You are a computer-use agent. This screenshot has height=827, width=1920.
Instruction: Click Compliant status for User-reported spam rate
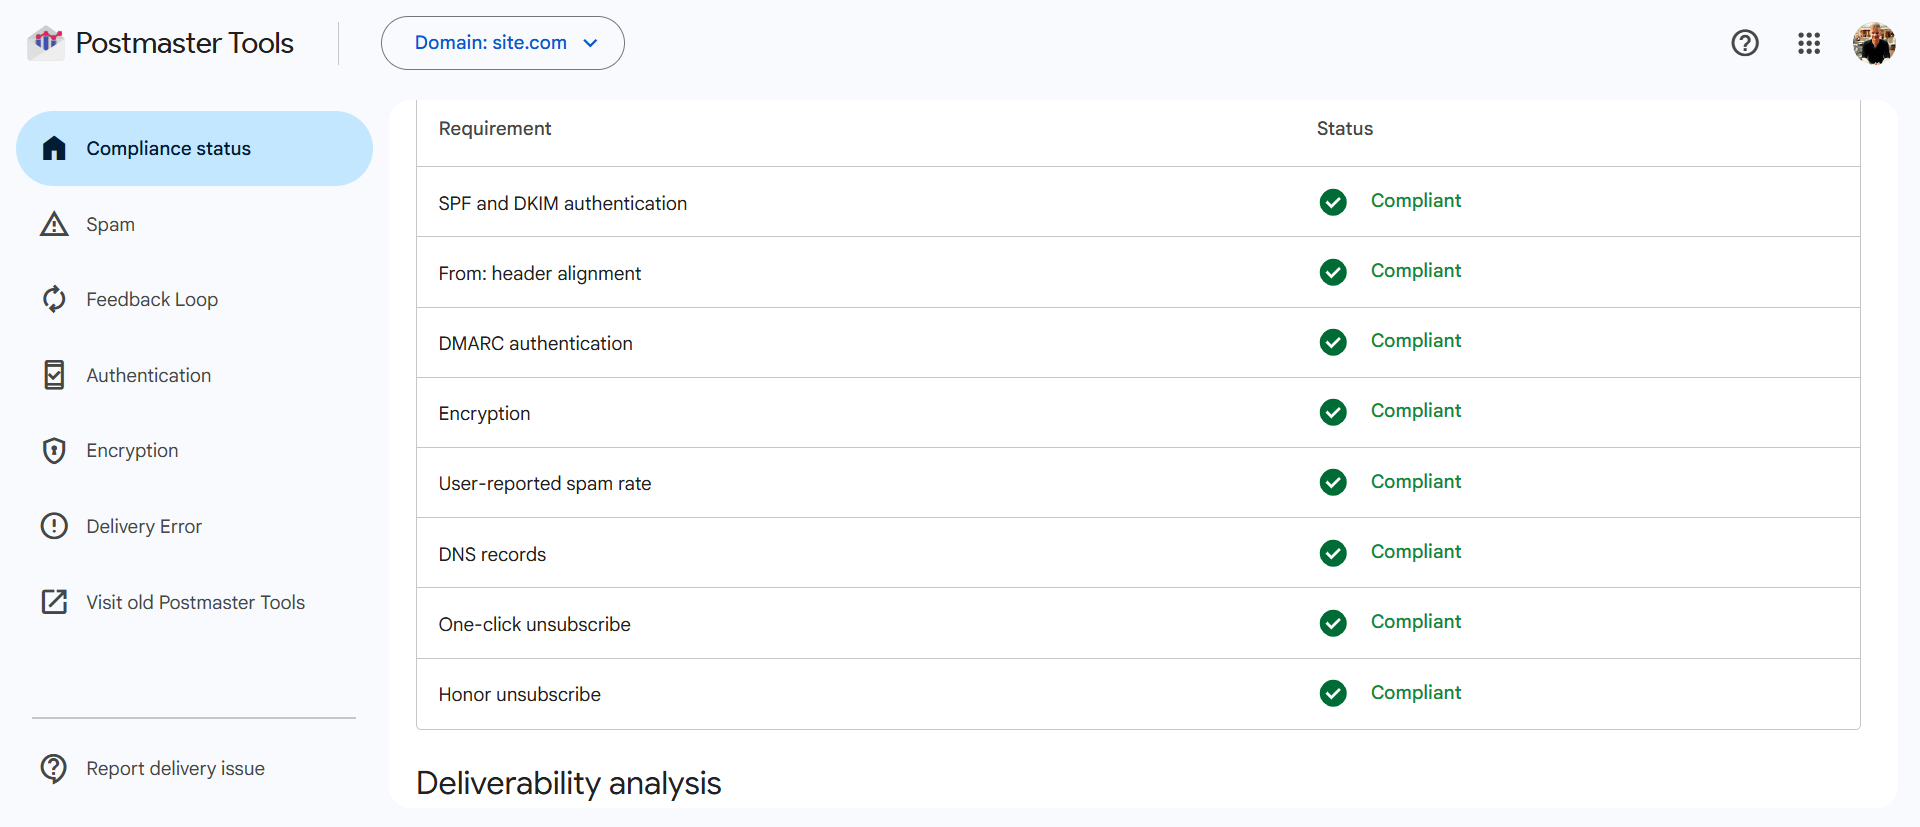coord(1416,482)
